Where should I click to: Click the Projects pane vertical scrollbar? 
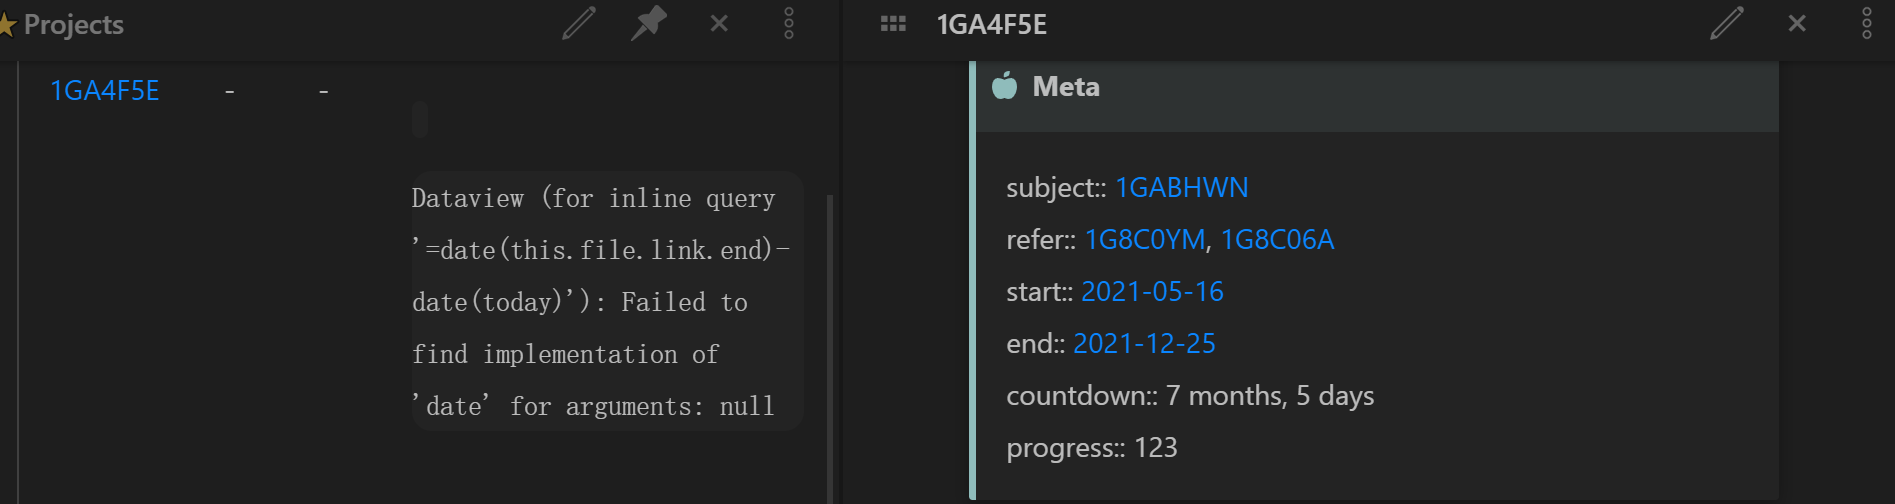click(x=830, y=348)
